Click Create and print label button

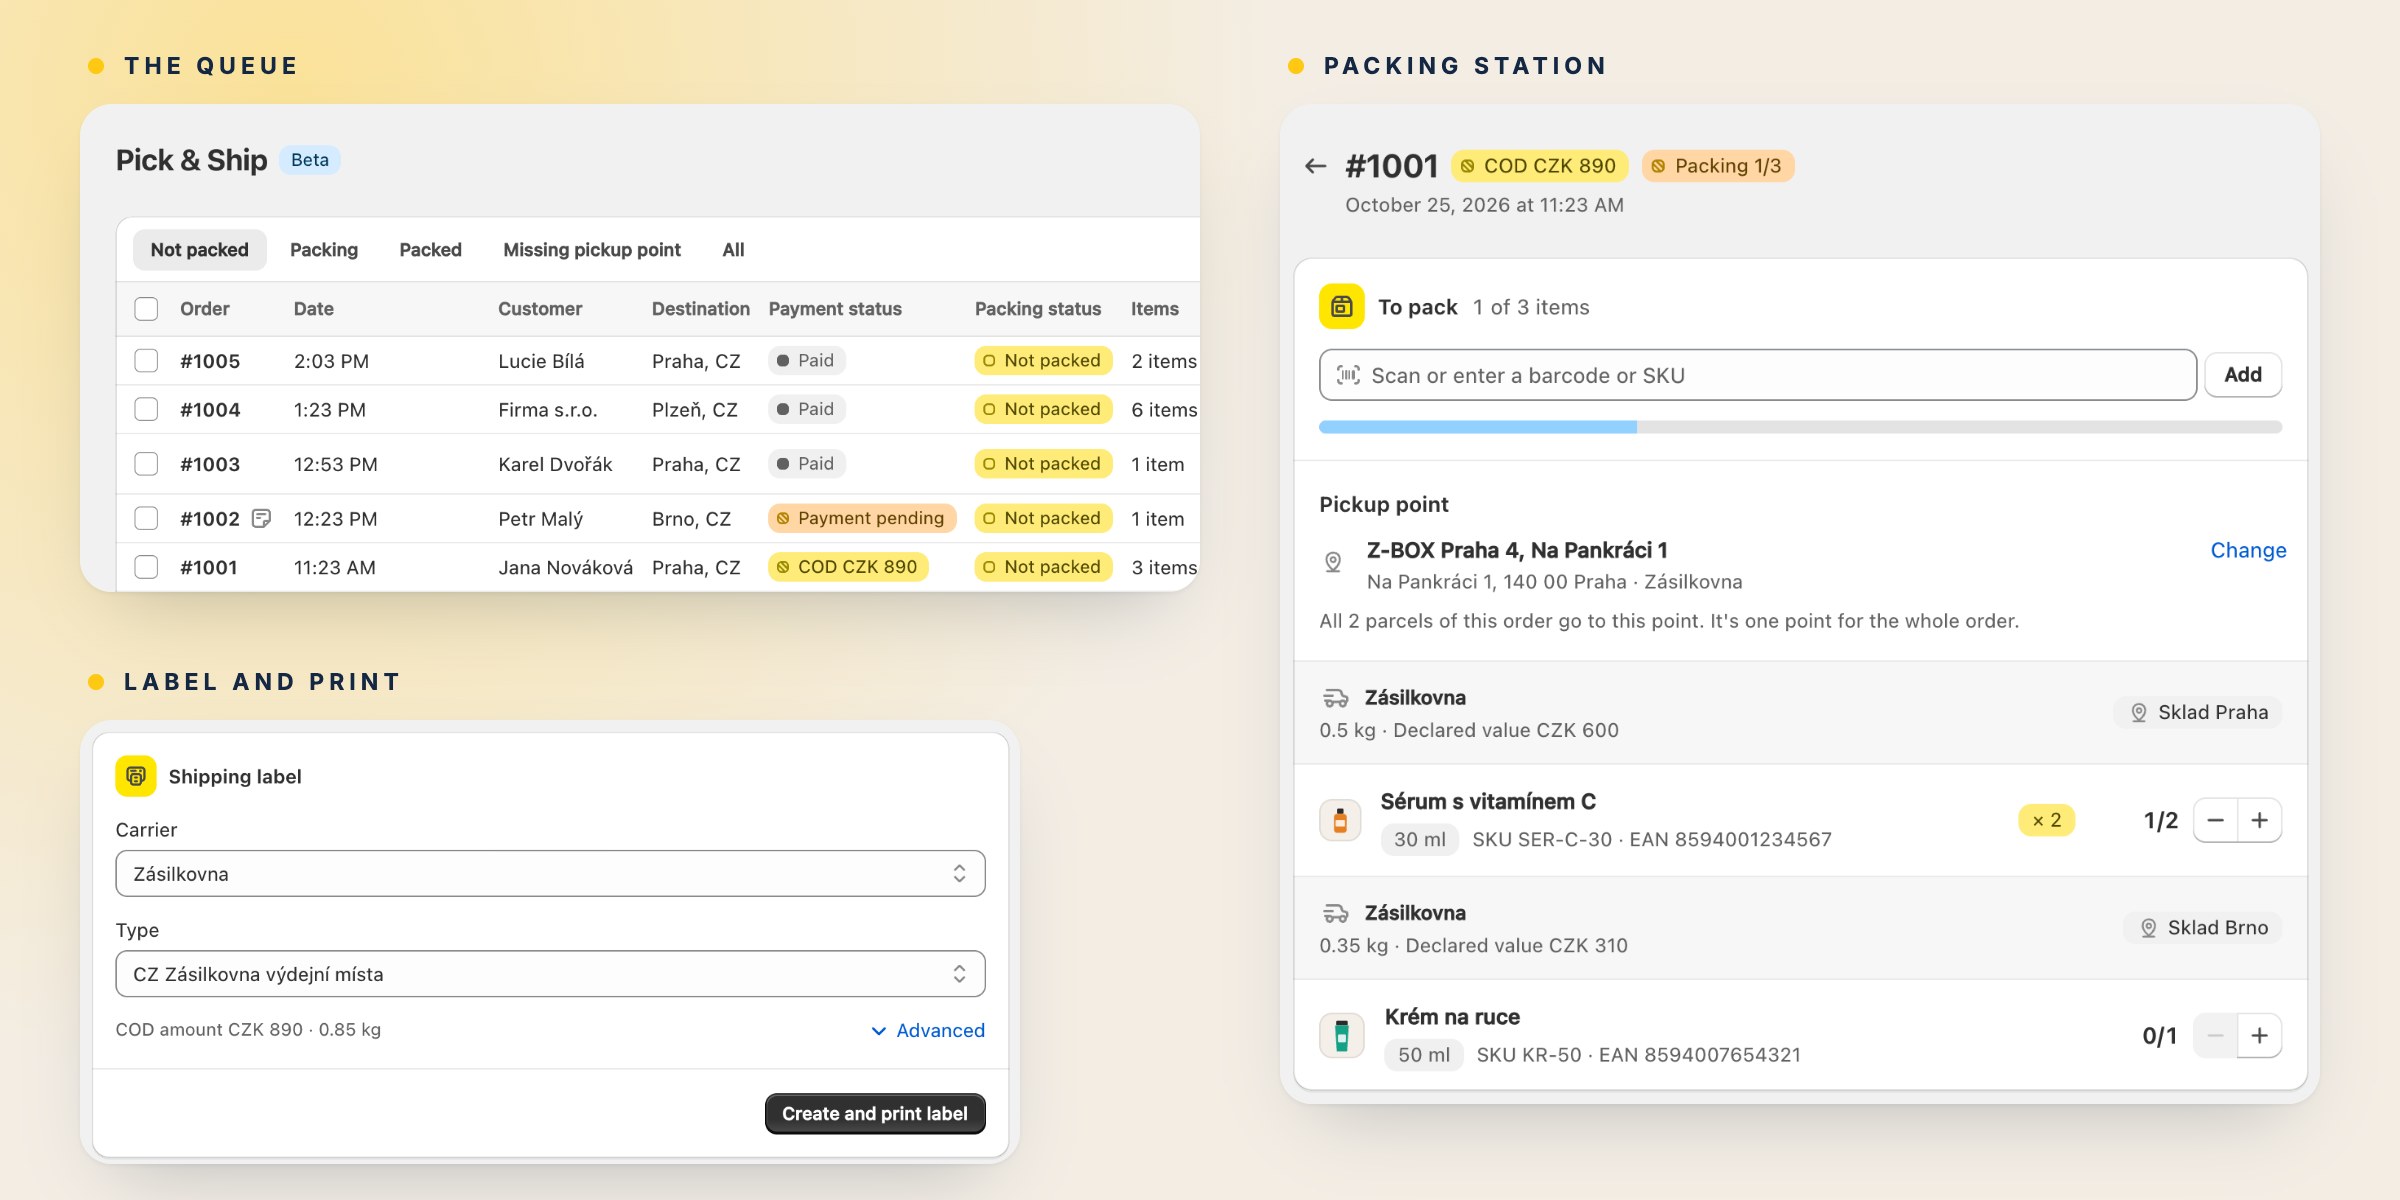pyautogui.click(x=875, y=1113)
